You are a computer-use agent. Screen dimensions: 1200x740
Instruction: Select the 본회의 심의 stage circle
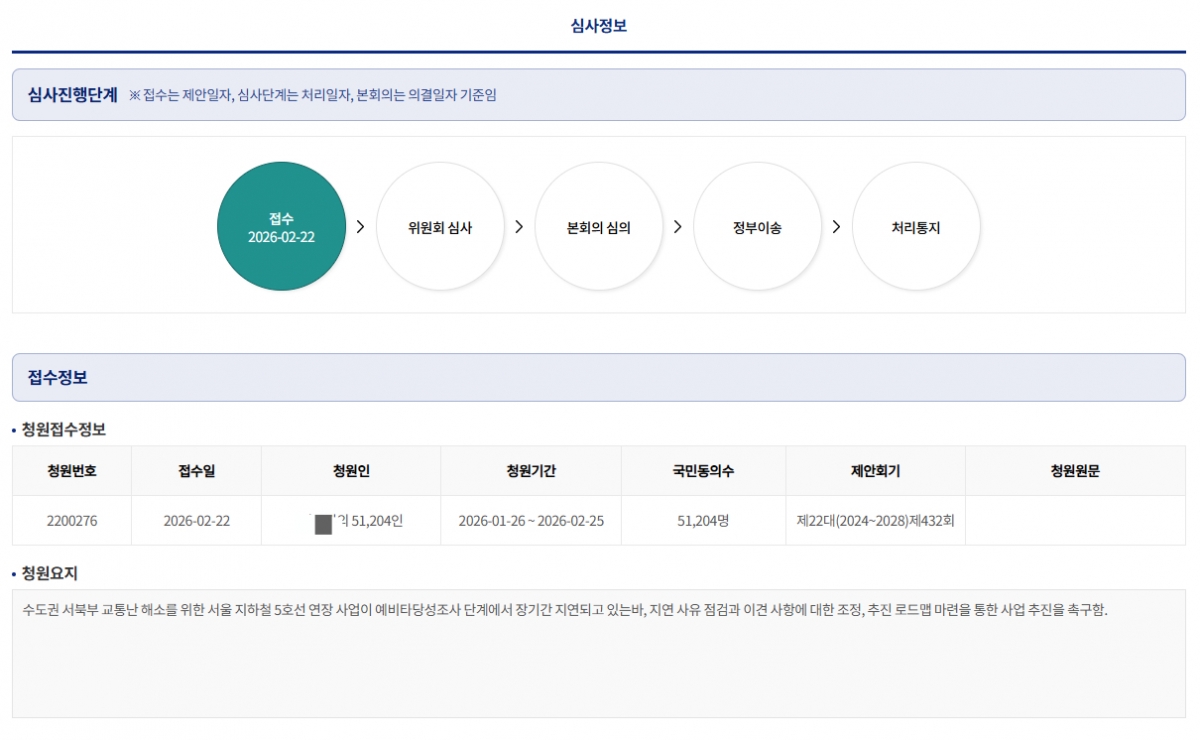pos(598,227)
